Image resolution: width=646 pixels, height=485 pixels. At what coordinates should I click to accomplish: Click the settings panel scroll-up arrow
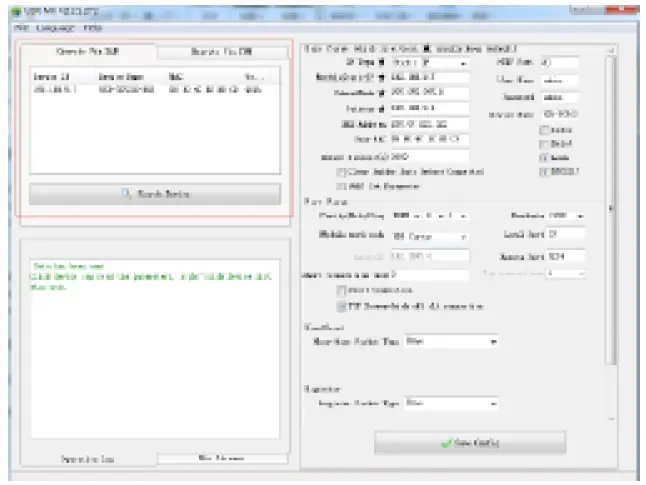611,50
